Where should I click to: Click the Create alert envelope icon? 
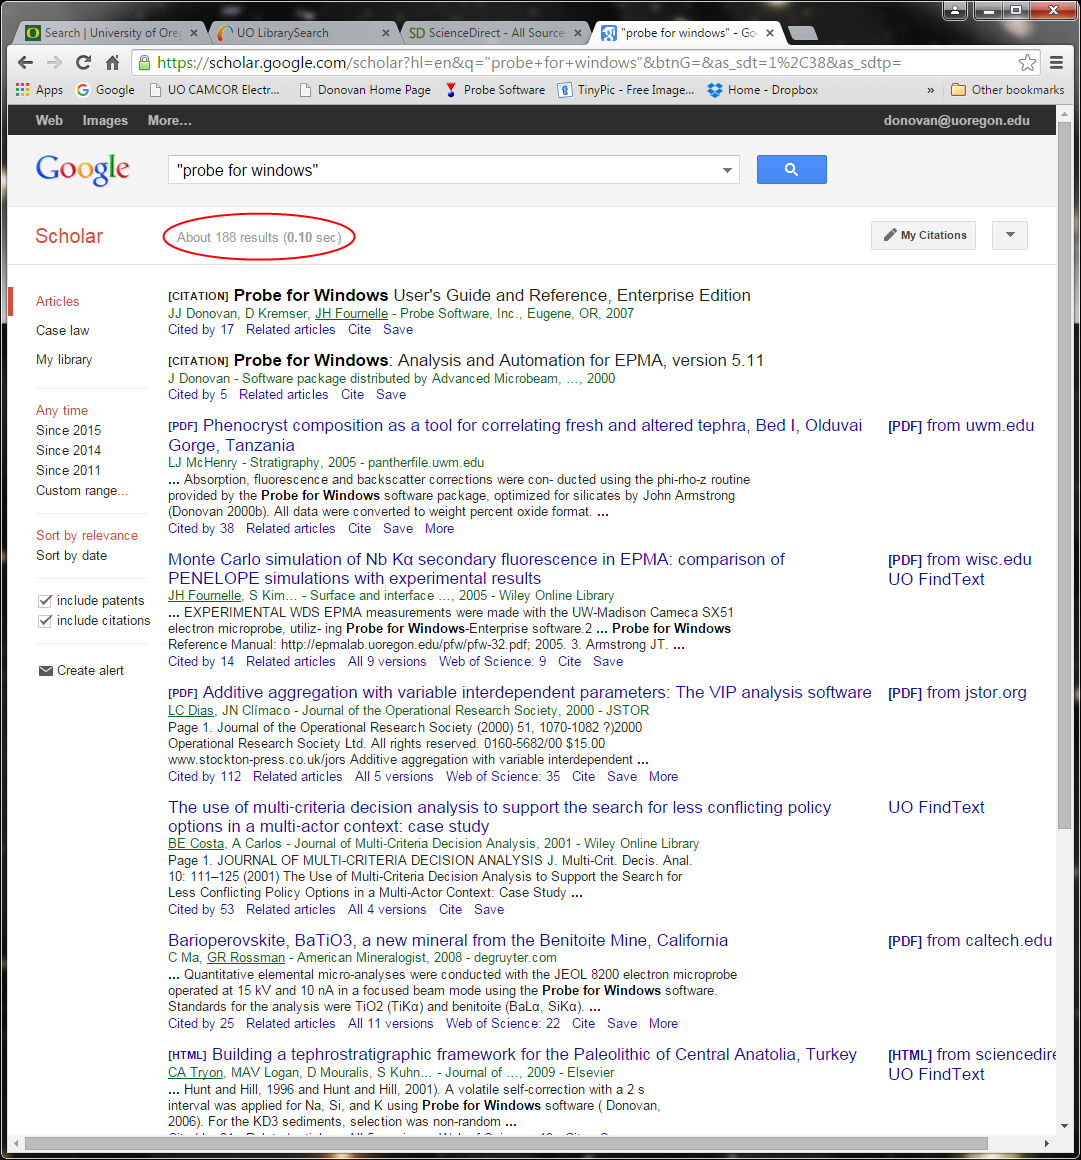pyautogui.click(x=45, y=671)
